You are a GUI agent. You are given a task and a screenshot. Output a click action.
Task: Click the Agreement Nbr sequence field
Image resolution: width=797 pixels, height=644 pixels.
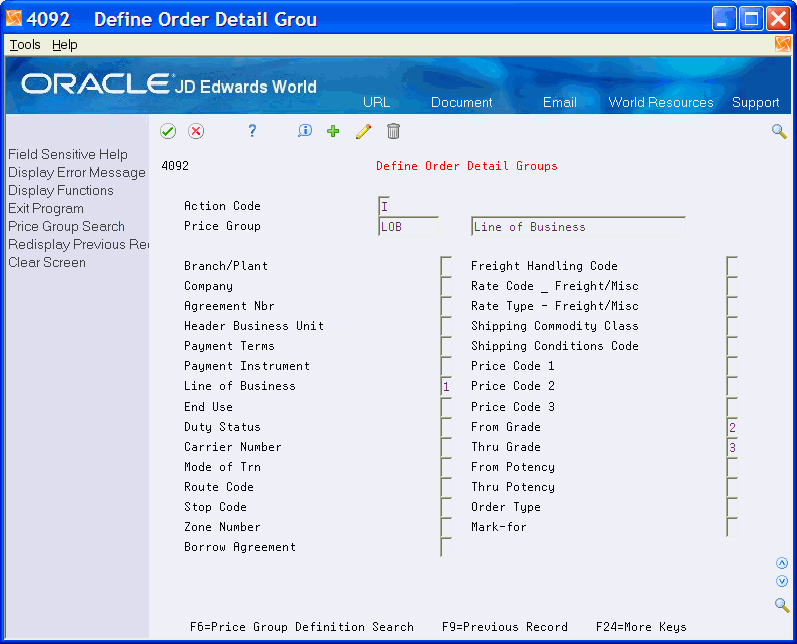[446, 306]
